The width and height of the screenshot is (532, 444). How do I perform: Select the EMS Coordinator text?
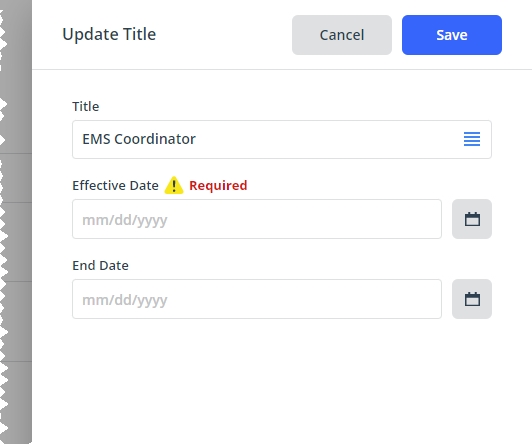pos(139,139)
